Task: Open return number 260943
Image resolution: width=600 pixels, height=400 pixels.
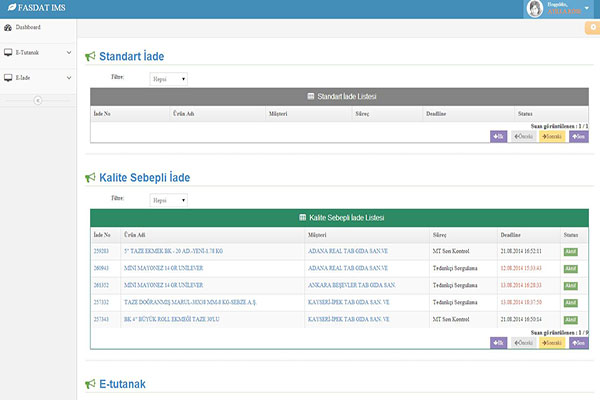Action: (101, 268)
